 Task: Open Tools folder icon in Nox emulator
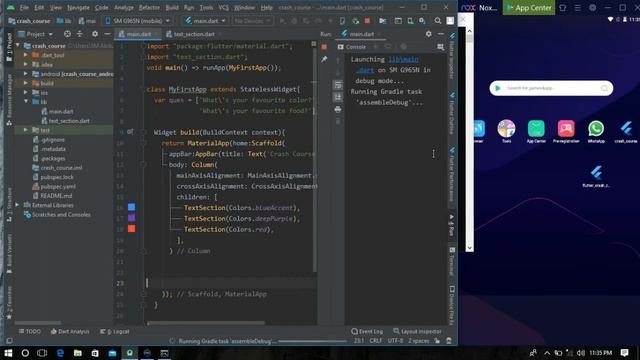coord(506,131)
